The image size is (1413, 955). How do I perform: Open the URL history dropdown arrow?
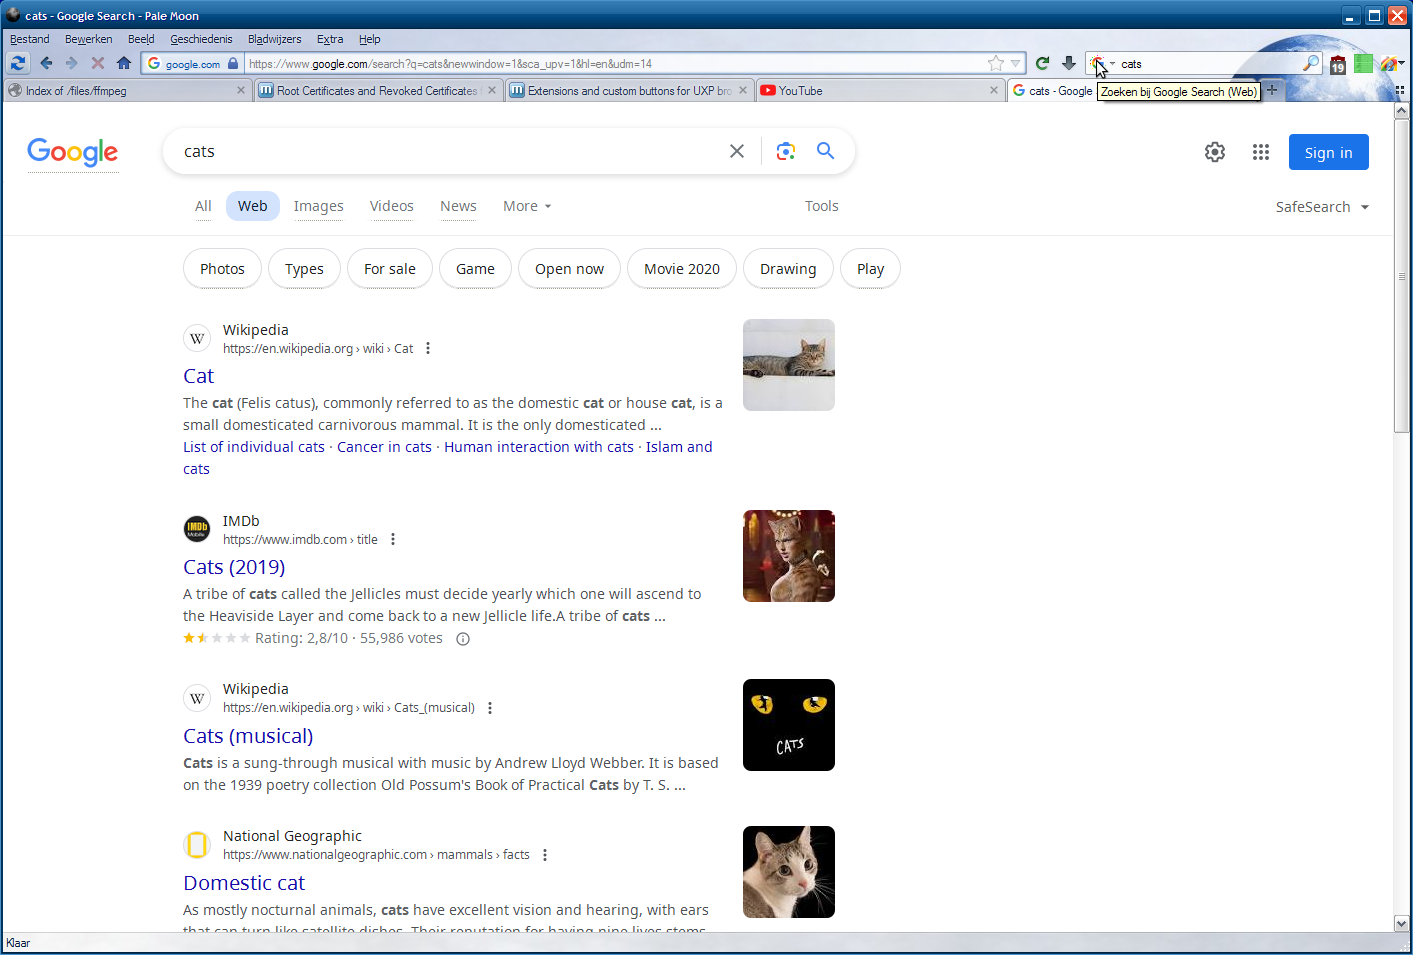pos(1016,63)
